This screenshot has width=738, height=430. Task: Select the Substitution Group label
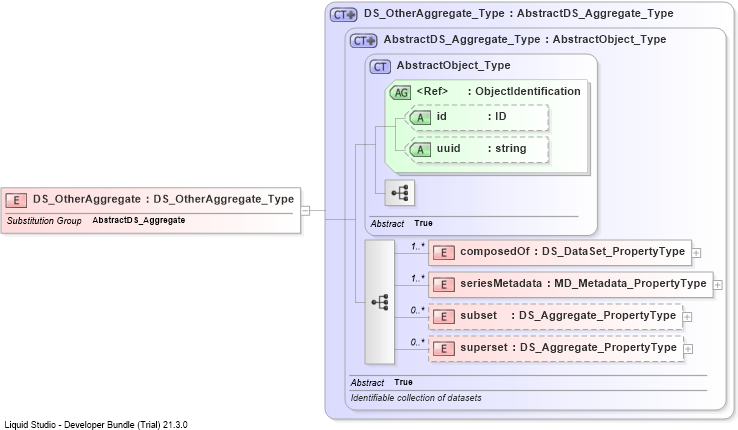(x=44, y=221)
